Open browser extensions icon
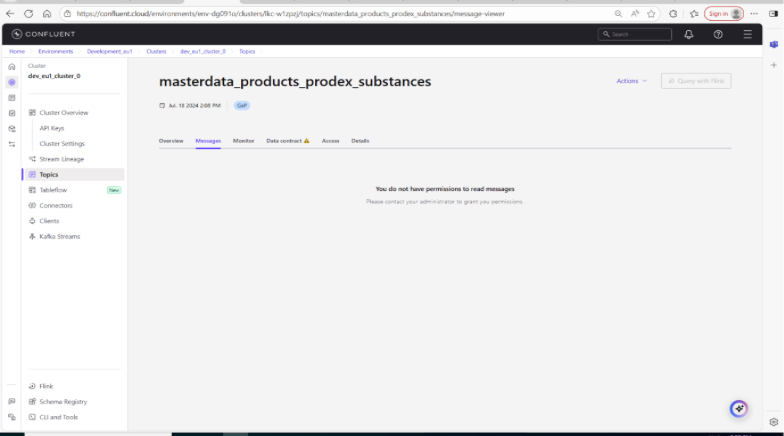 pos(674,14)
